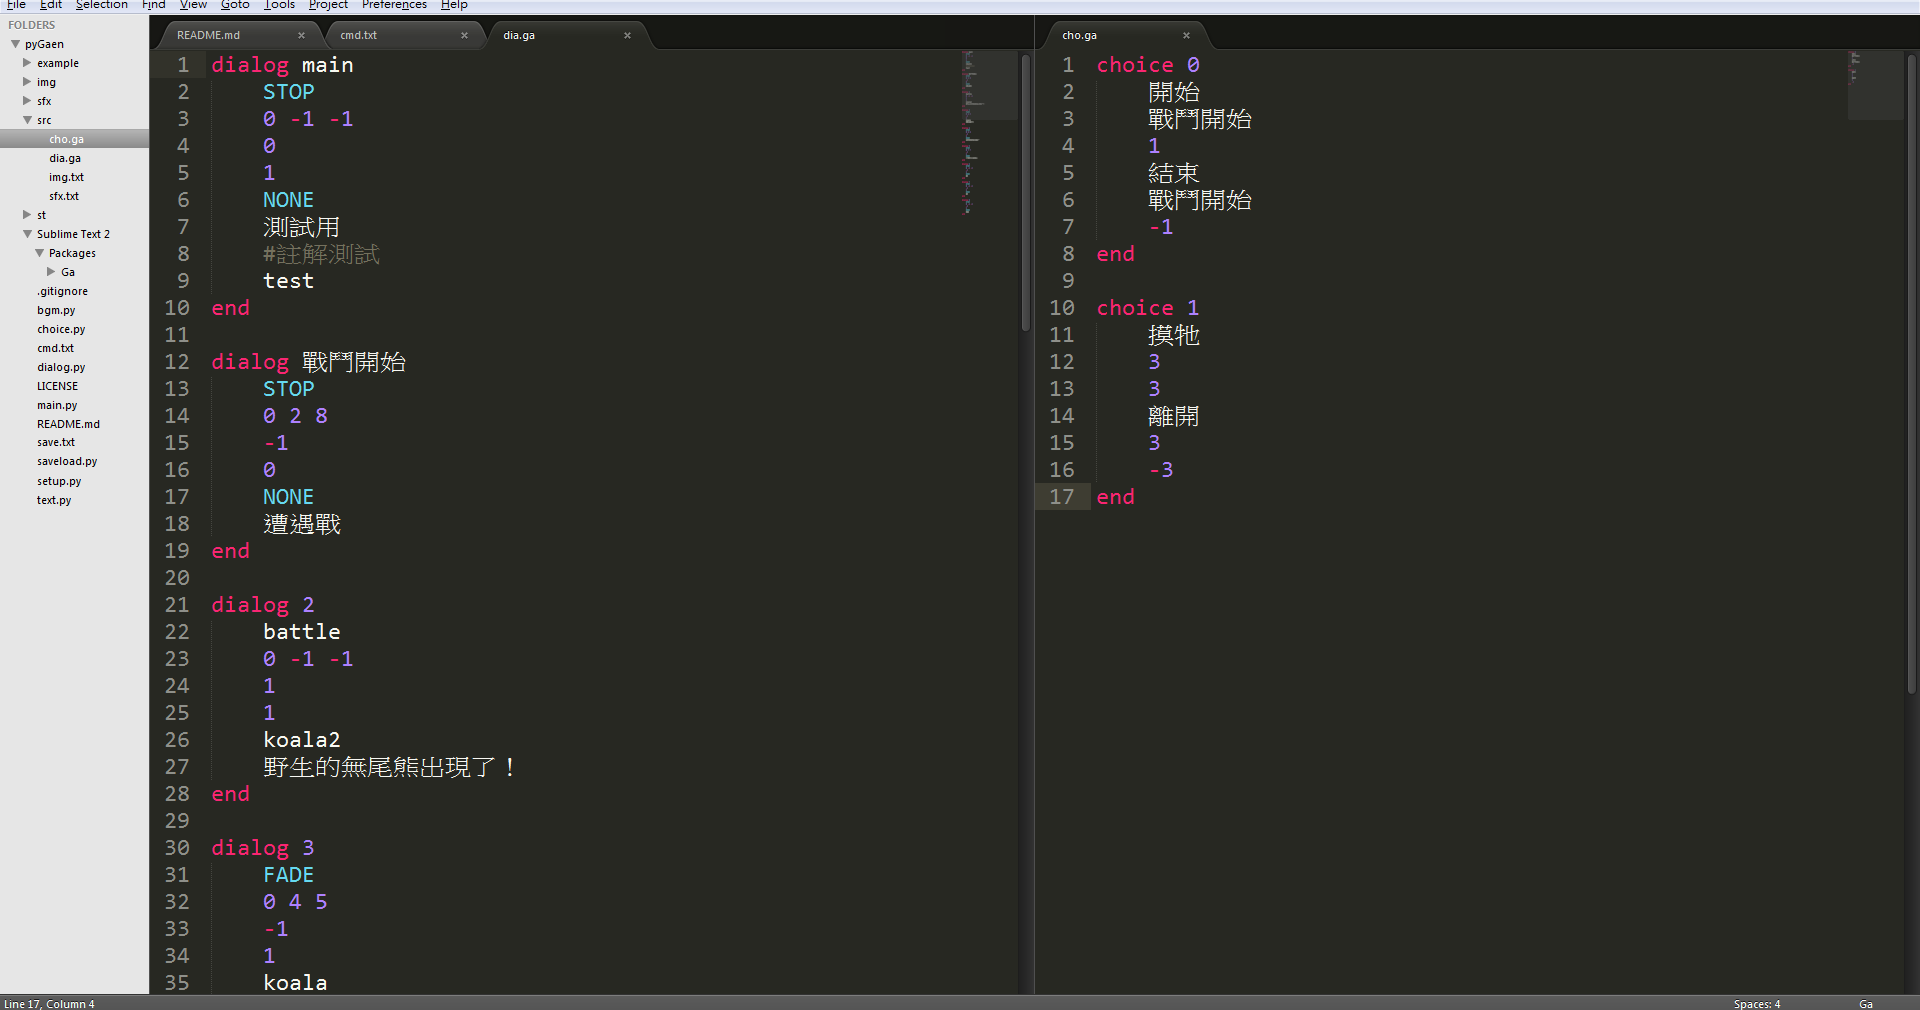Screen dimensions: 1920x1010
Task: Open LICENSE in the sidebar
Action: (x=57, y=386)
